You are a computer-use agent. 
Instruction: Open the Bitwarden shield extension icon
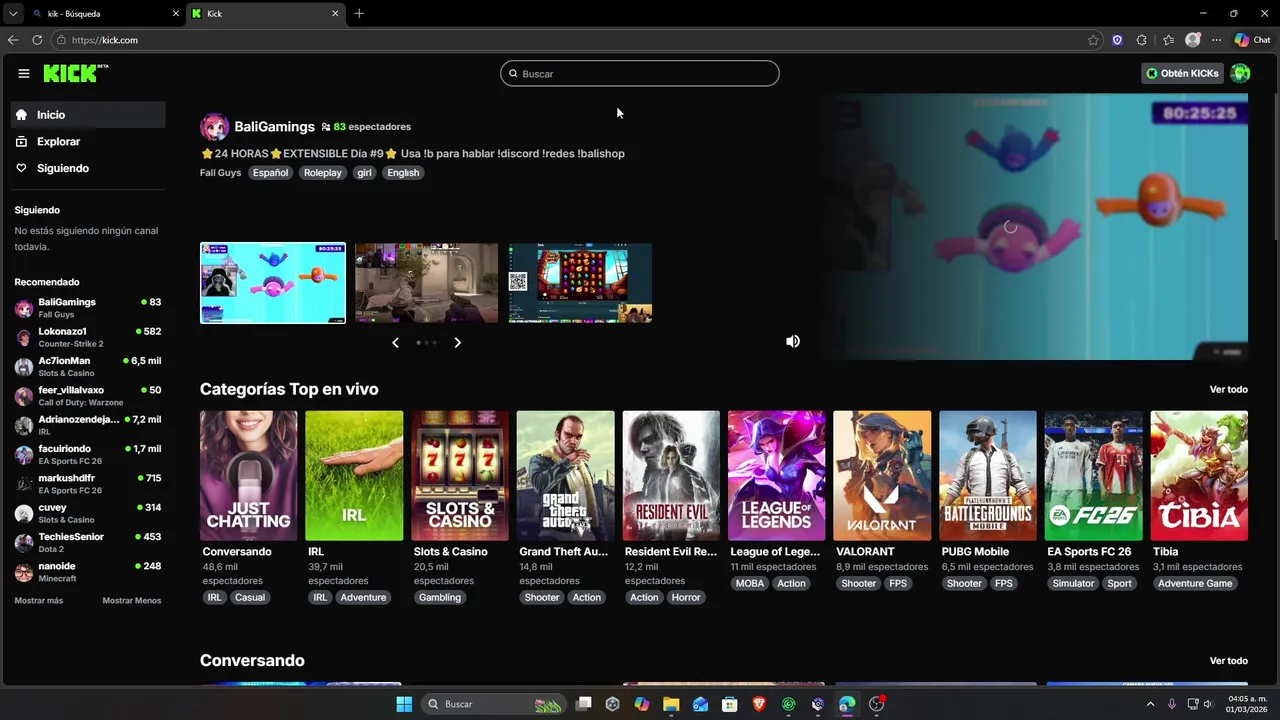(1117, 40)
